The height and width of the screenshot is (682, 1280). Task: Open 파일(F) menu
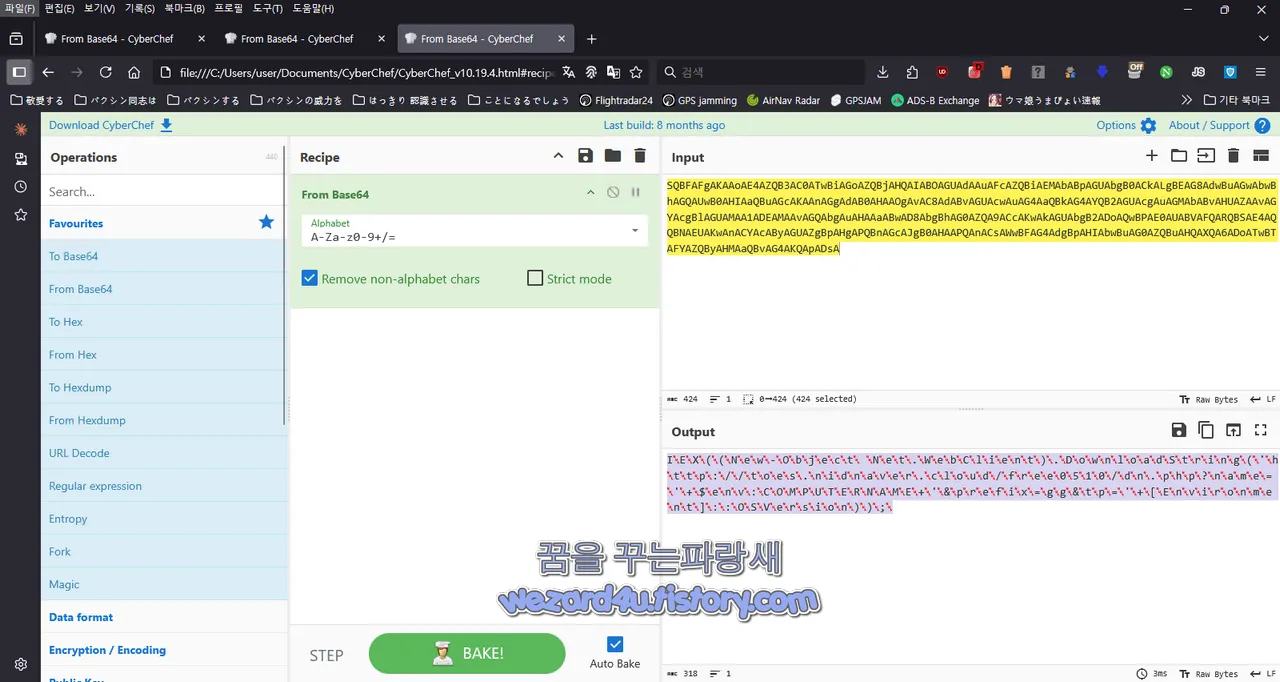click(19, 8)
